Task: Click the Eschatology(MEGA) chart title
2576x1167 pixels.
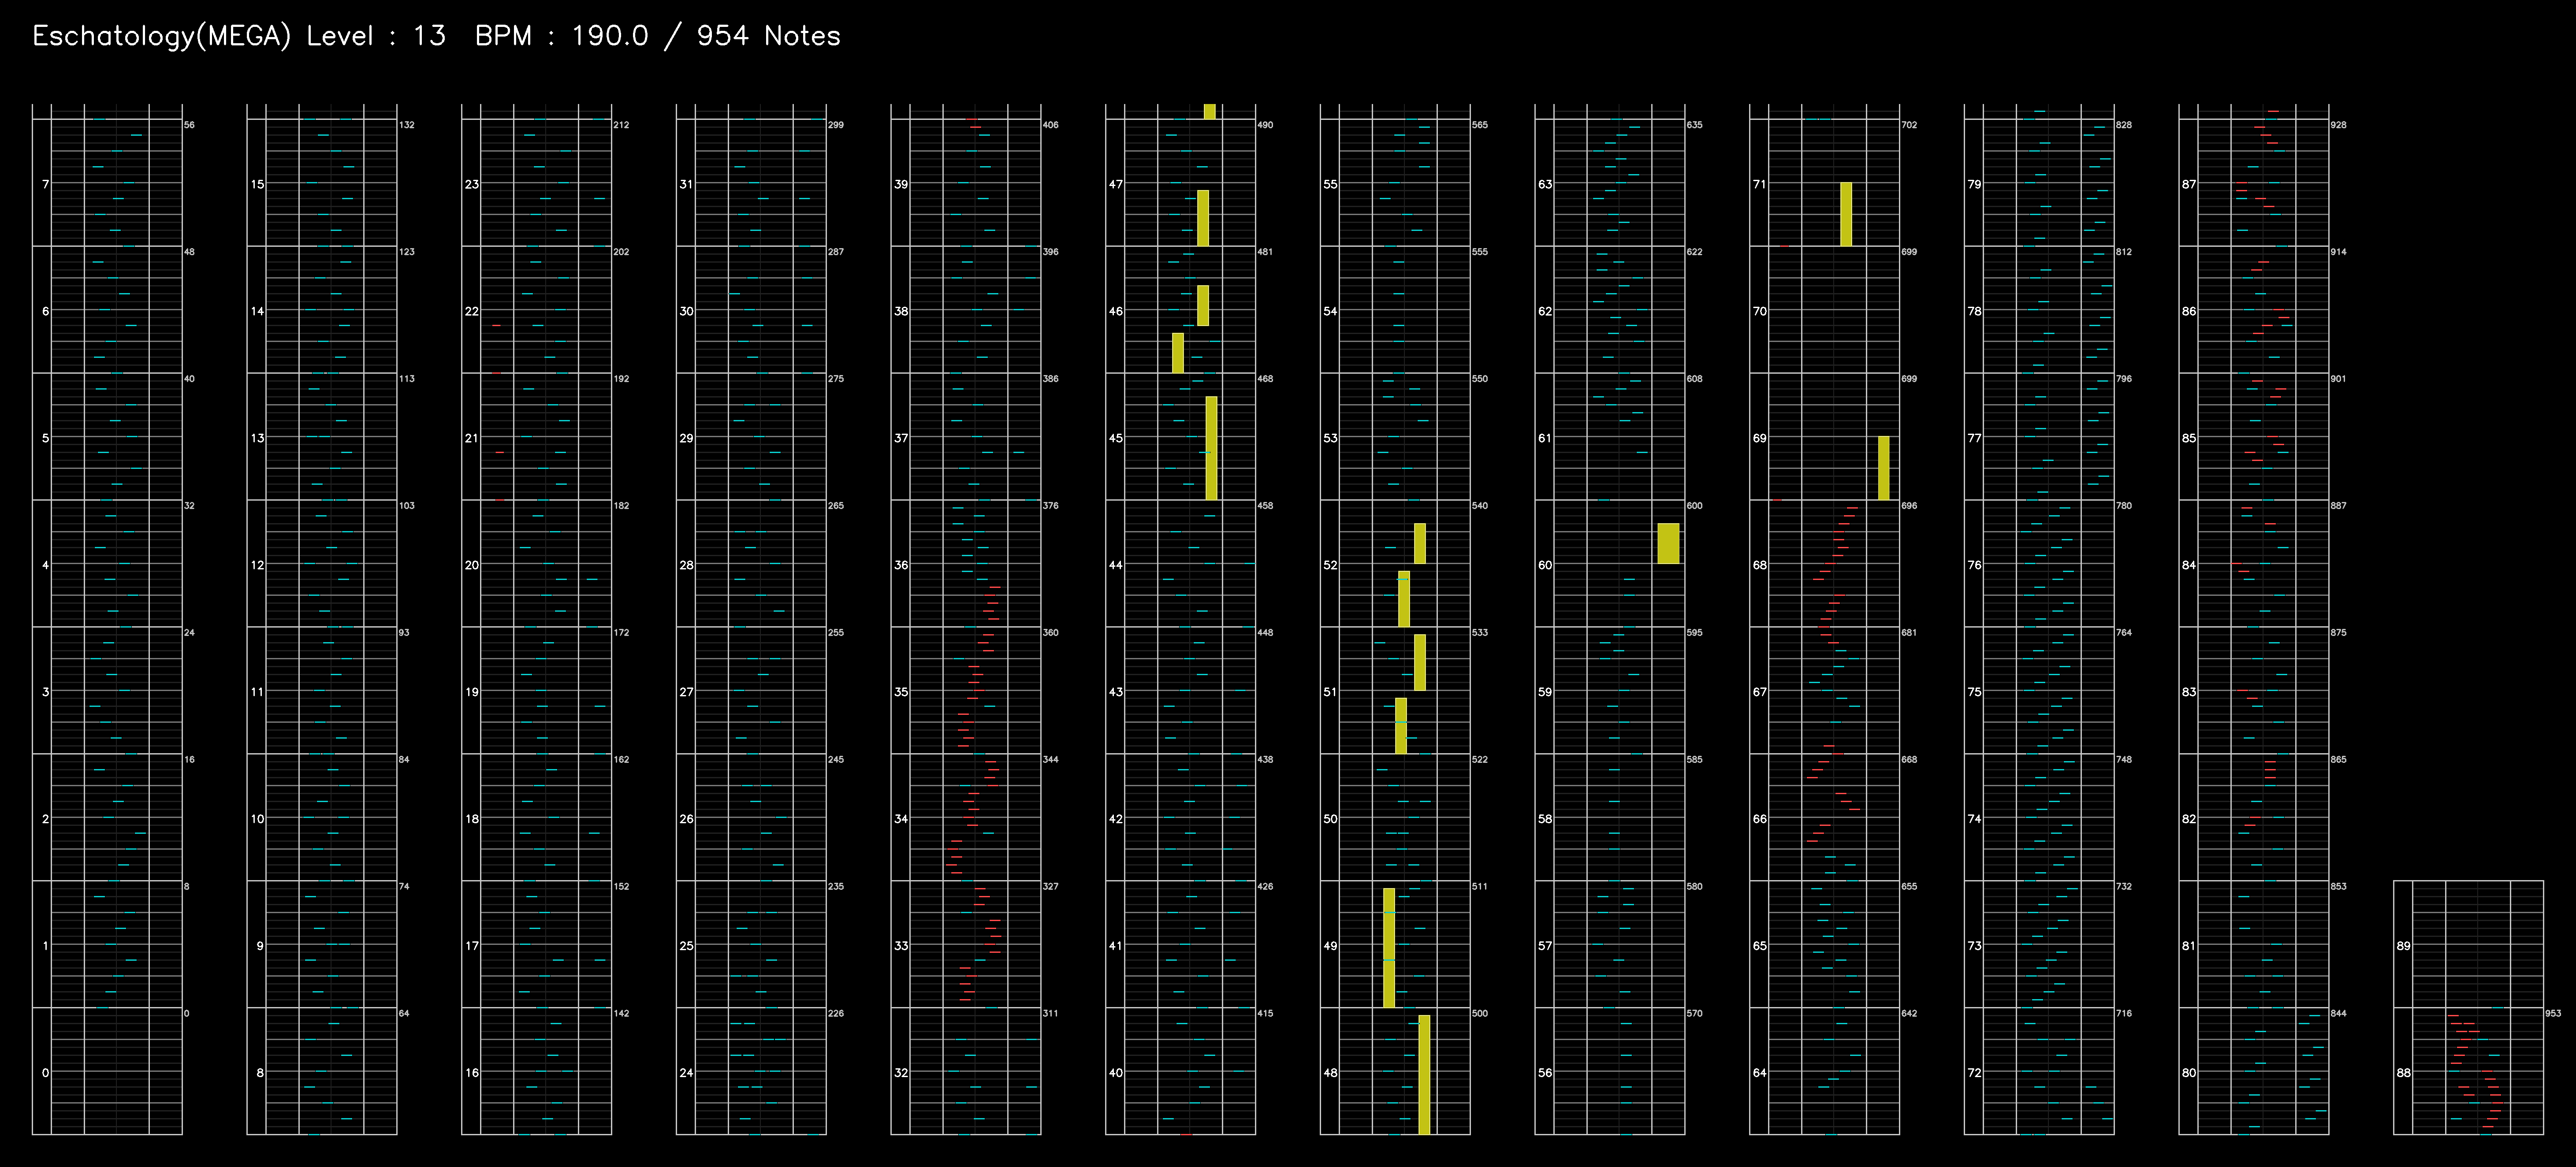Action: coord(162,36)
